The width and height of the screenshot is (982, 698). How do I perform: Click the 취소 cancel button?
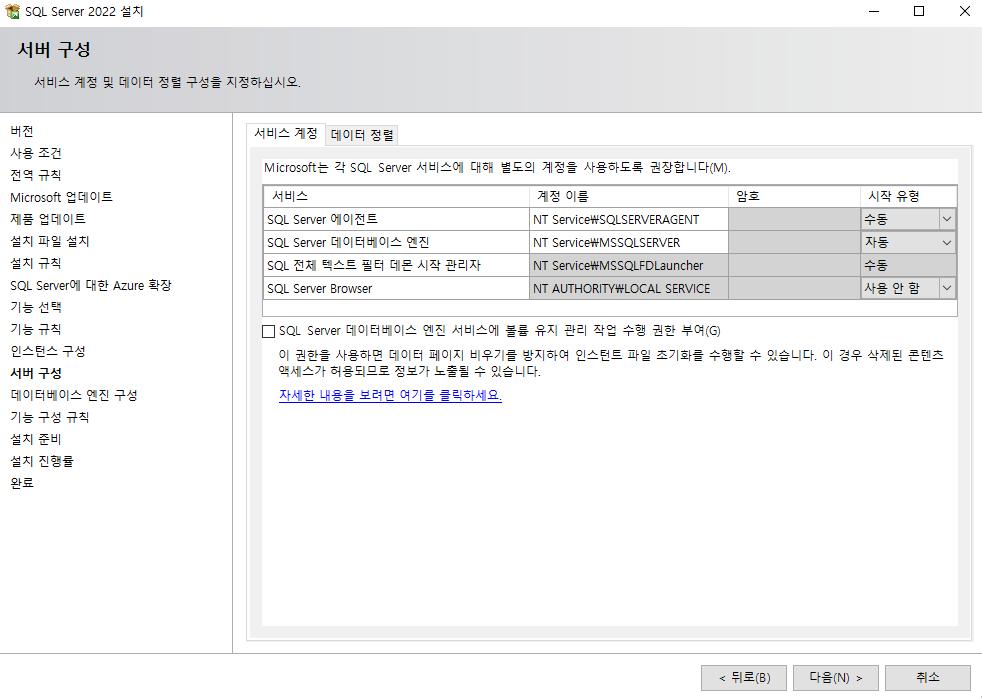(928, 677)
